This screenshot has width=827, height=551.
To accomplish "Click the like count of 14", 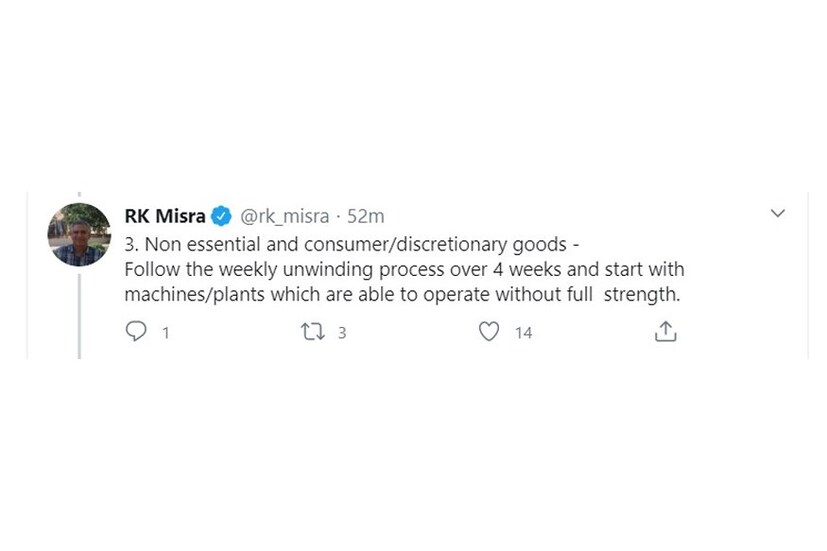I will click(x=523, y=333).
